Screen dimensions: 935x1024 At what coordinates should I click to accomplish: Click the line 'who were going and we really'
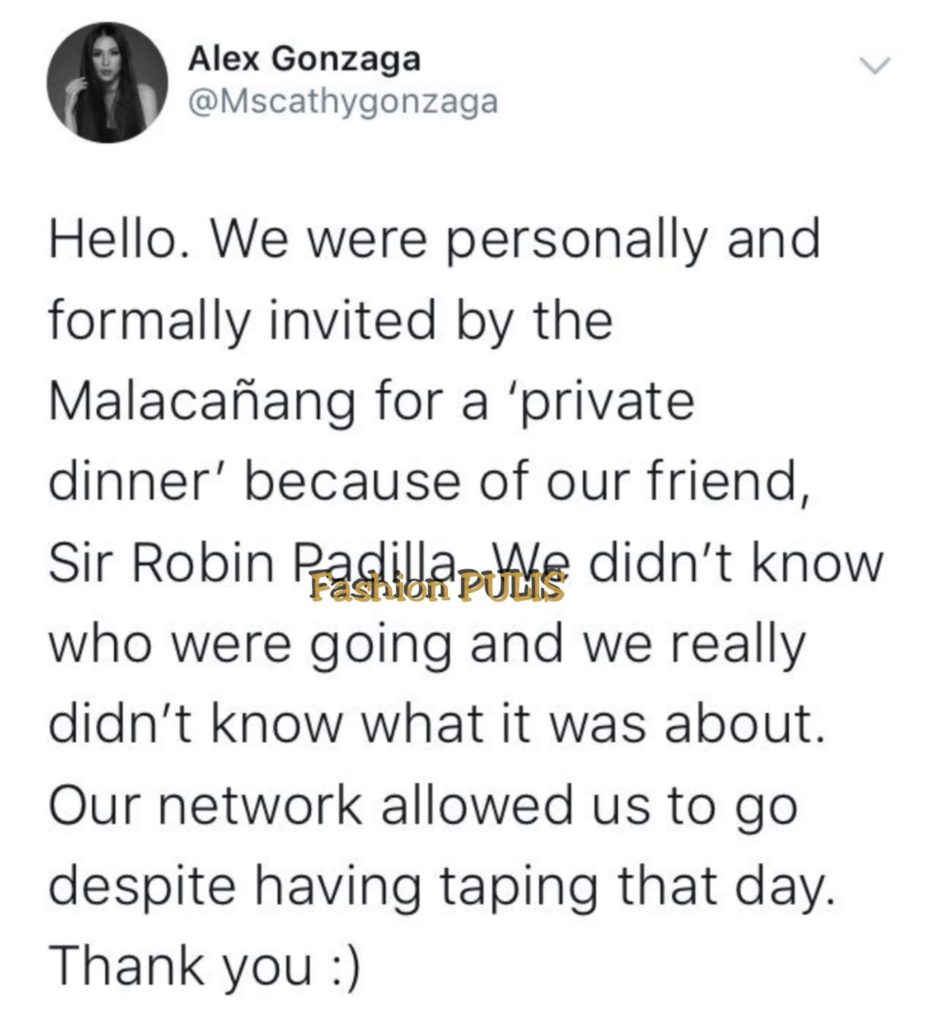(428, 645)
